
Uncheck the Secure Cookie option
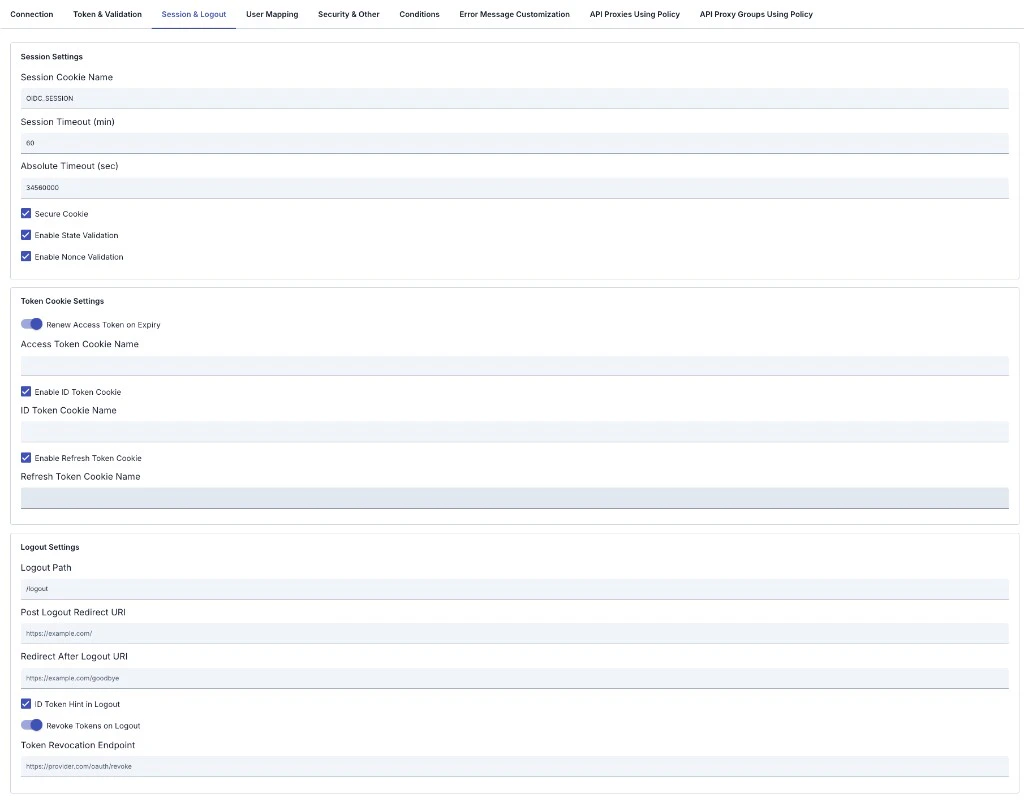point(26,213)
